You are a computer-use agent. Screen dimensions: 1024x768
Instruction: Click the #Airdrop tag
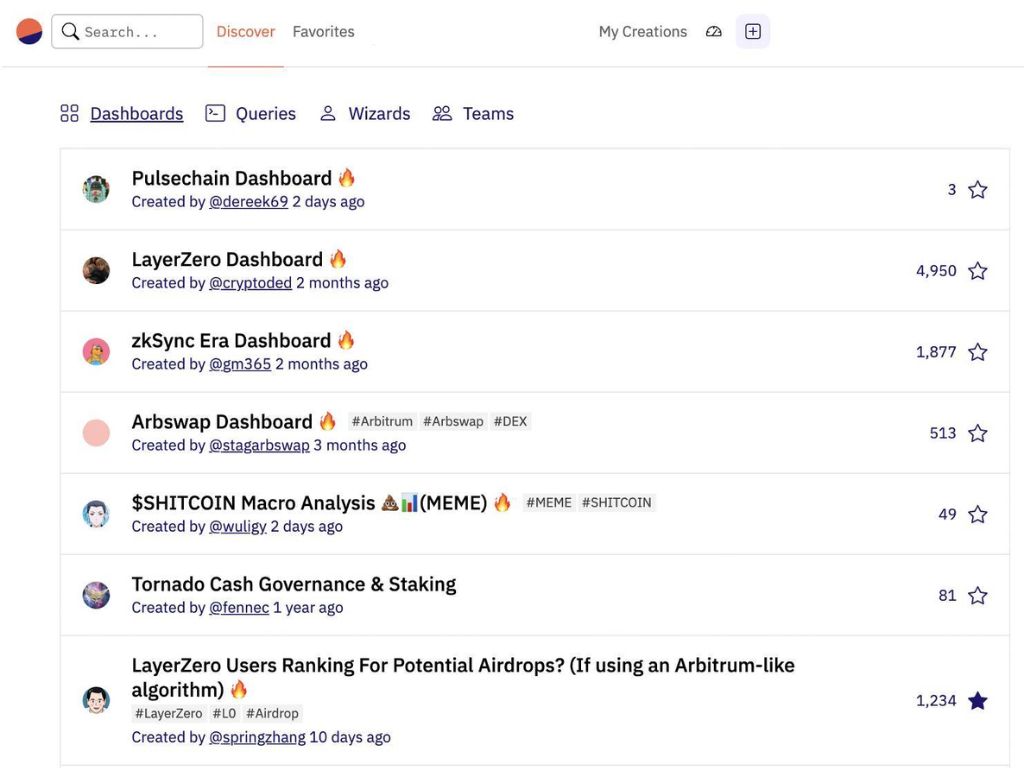tap(272, 713)
